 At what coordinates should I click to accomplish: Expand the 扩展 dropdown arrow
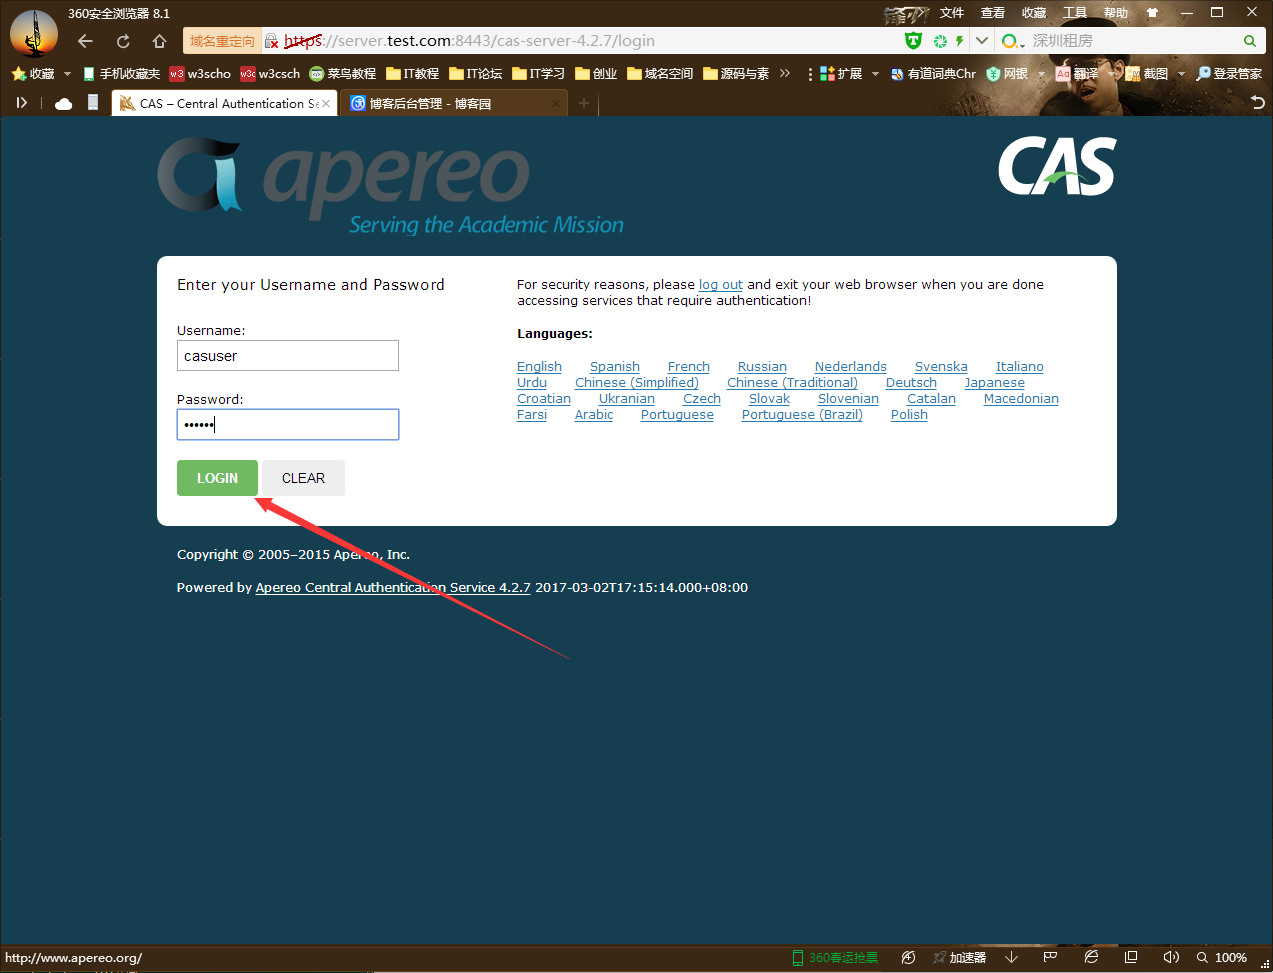coord(875,74)
